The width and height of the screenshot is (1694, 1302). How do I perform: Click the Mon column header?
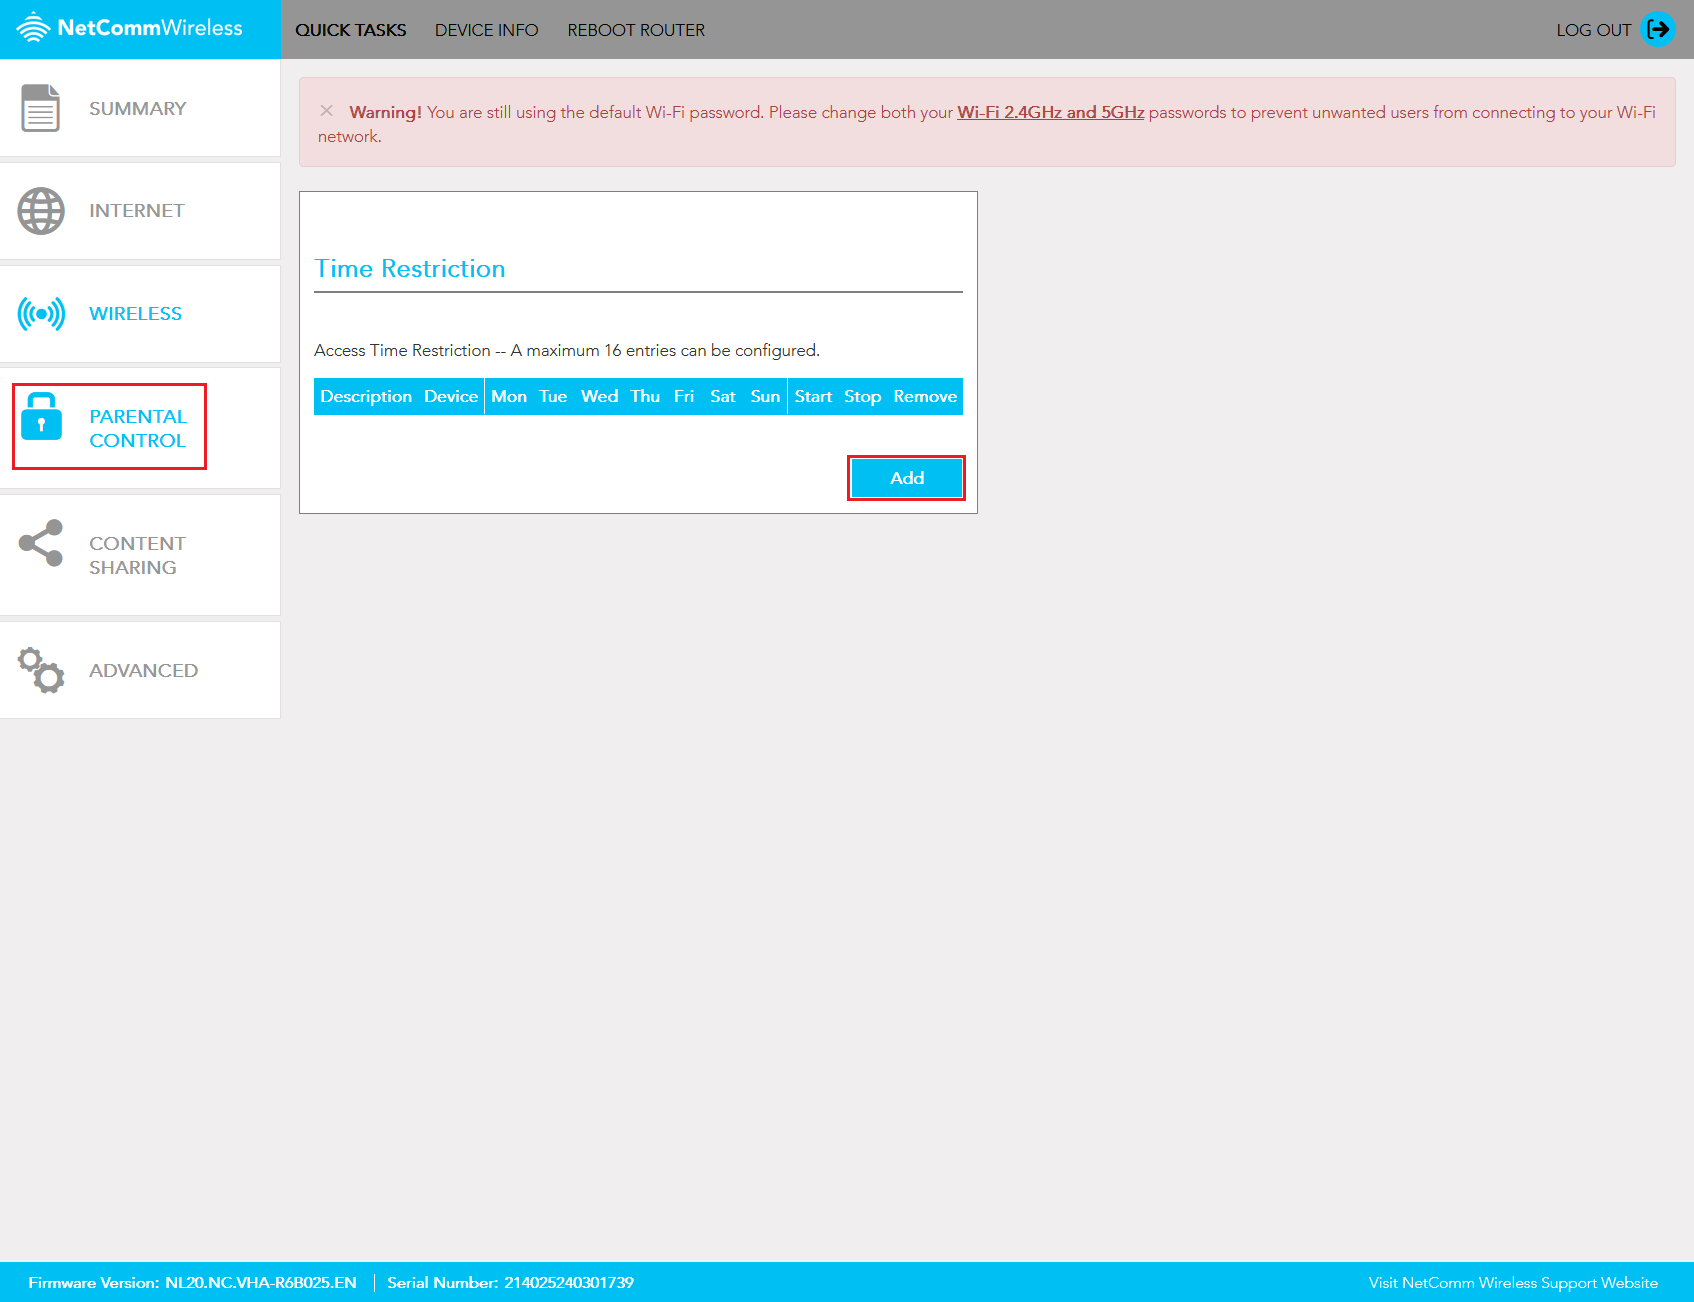click(x=510, y=396)
